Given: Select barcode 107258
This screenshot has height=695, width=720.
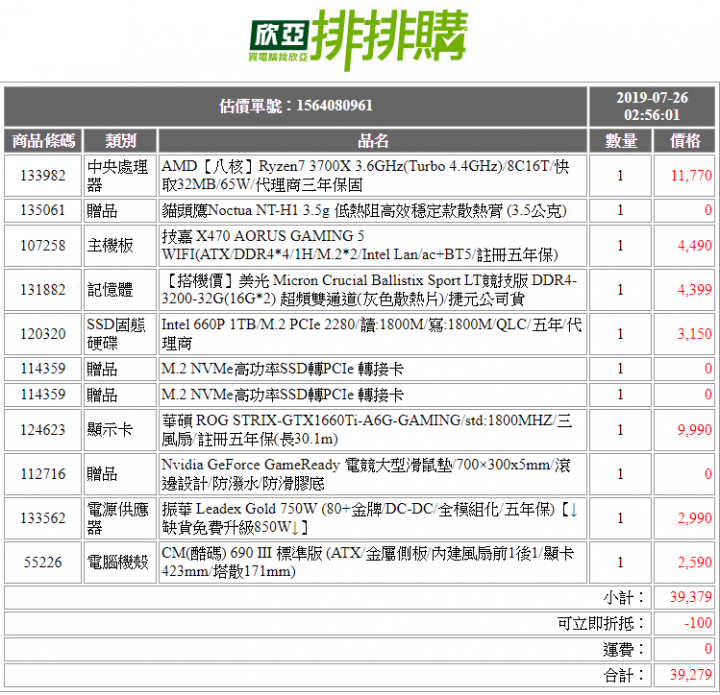Looking at the screenshot, I should (43, 246).
